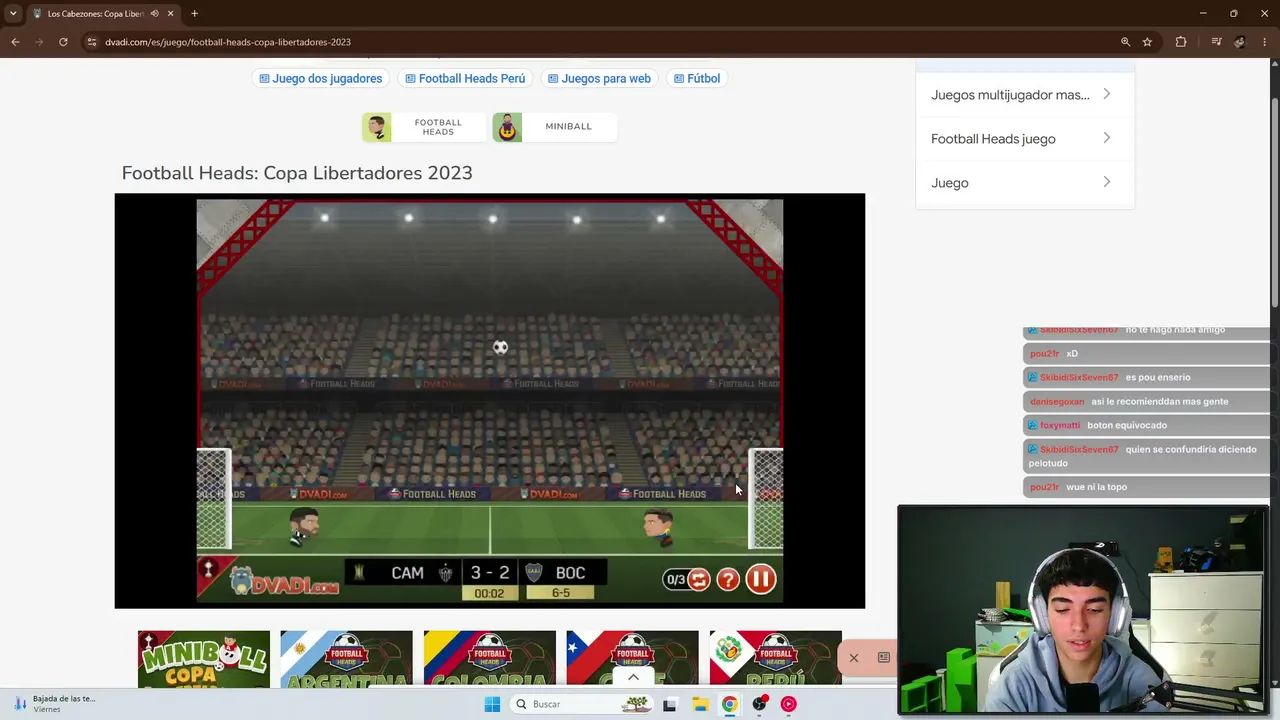Open Task View on the taskbar
Screen dimensions: 1280x720
[x=669, y=704]
